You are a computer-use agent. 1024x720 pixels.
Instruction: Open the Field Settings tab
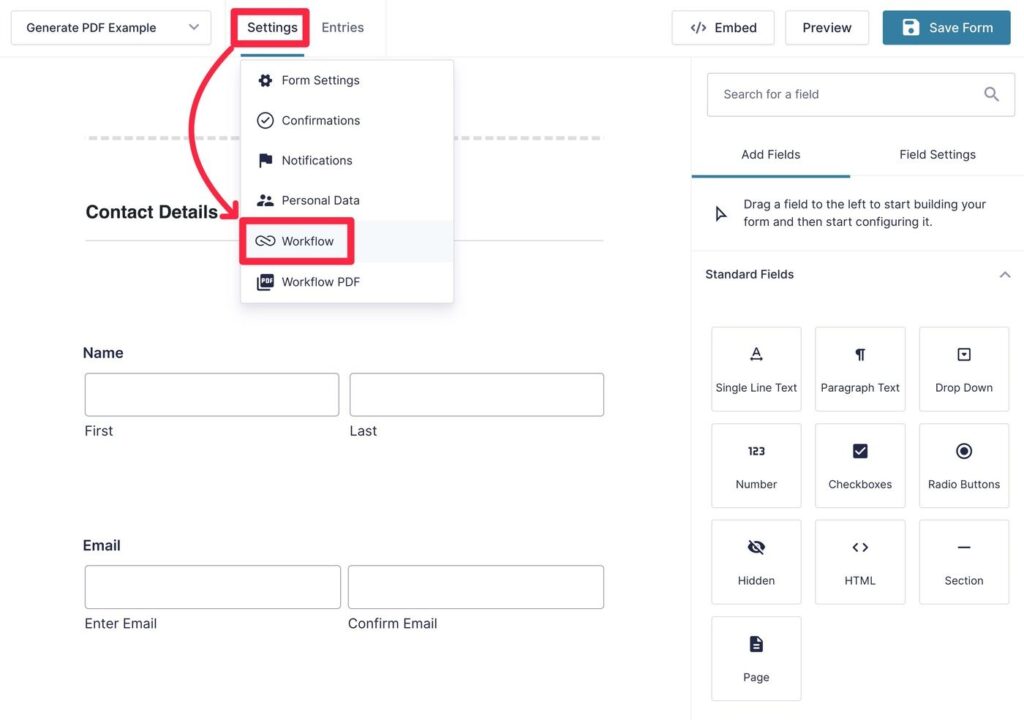point(936,154)
